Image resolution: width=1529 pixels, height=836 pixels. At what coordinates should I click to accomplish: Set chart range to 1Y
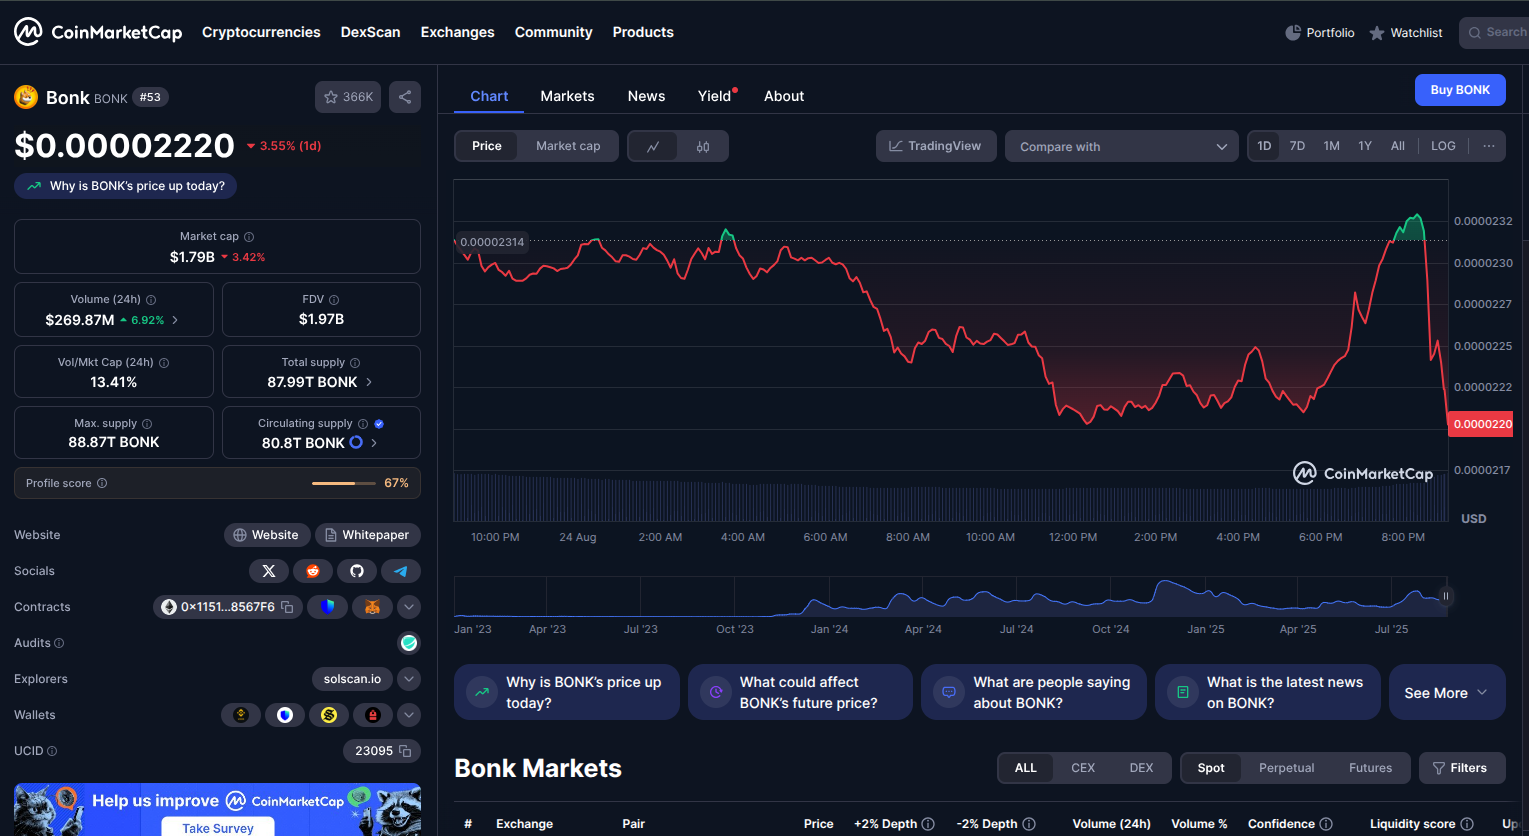click(1365, 146)
